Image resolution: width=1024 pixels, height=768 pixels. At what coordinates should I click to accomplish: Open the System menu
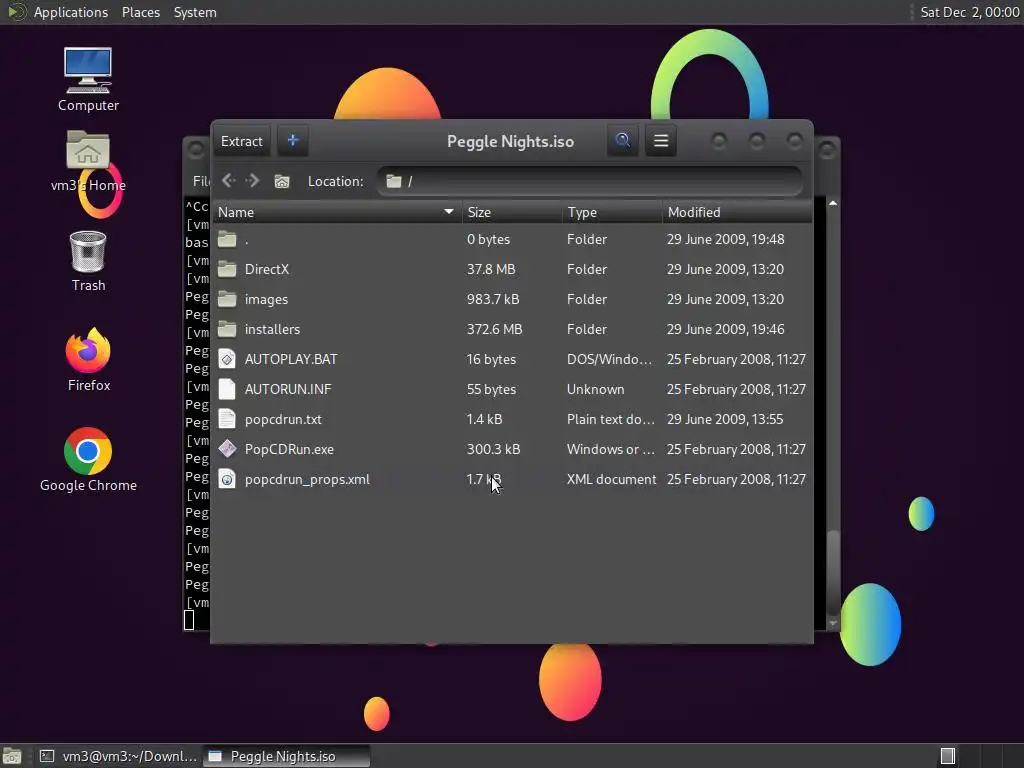click(x=195, y=12)
